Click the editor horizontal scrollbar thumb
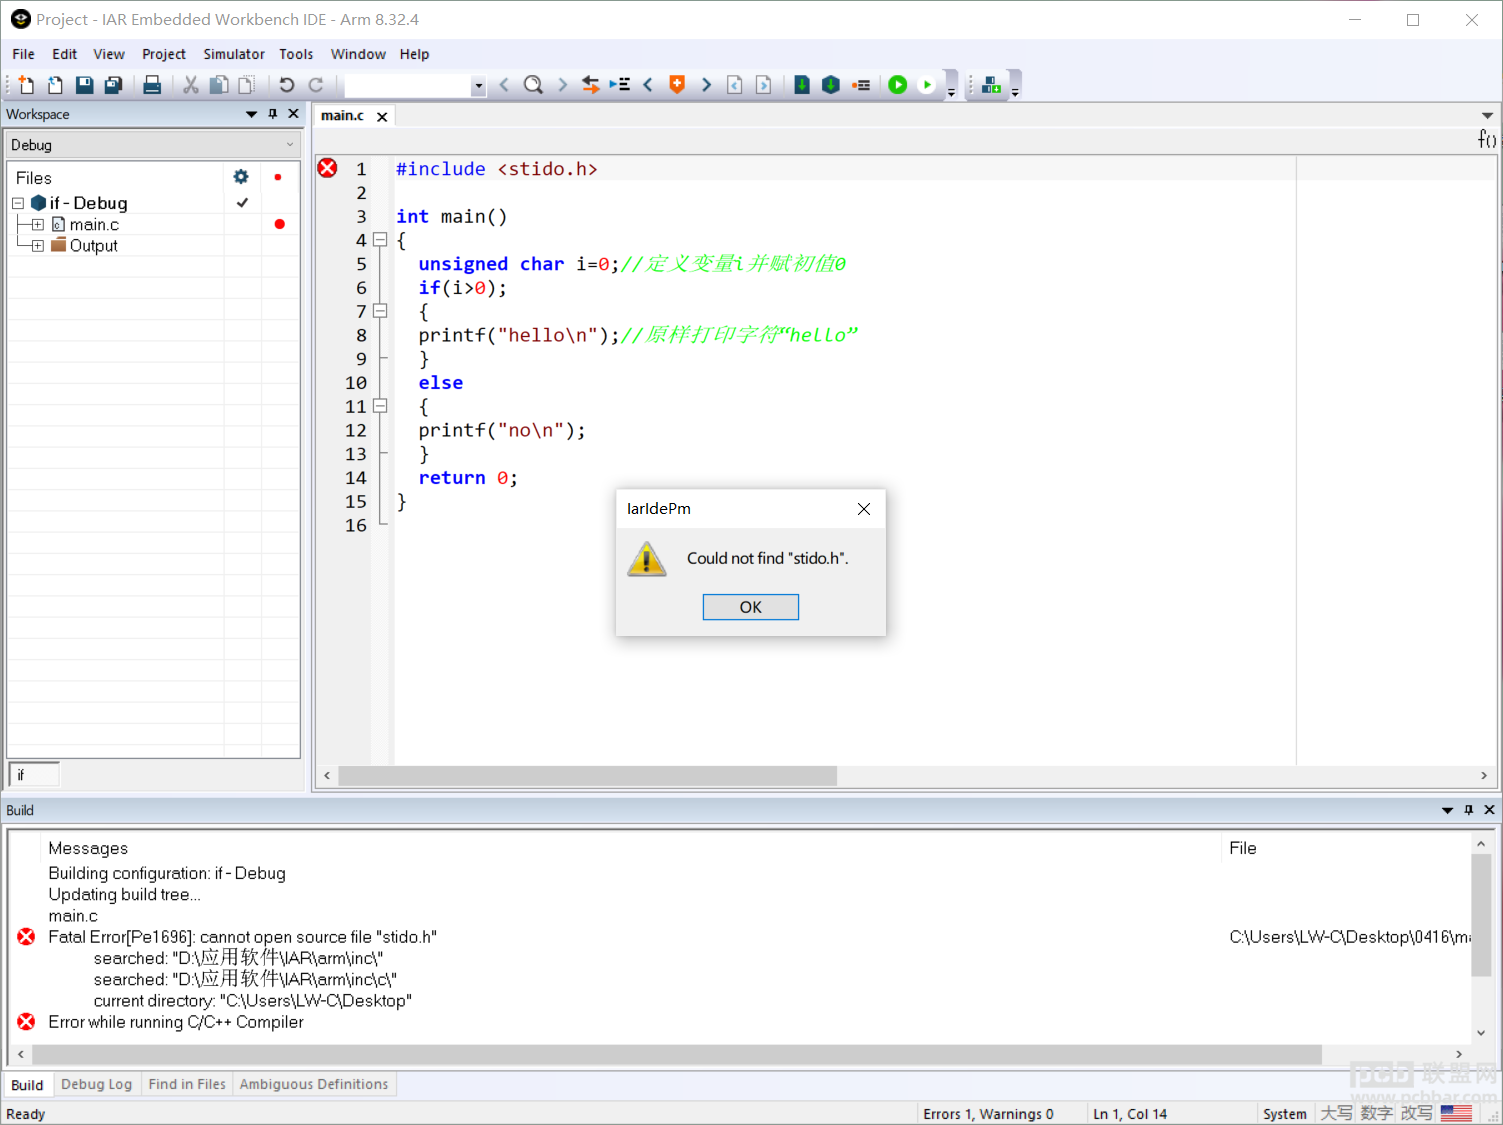Viewport: 1503px width, 1125px height. [588, 776]
